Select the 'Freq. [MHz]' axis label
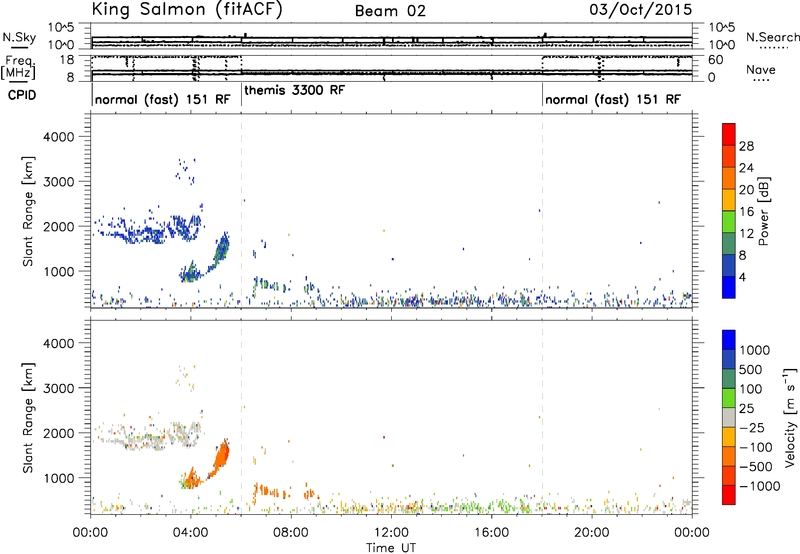Viewport: 800px width, 554px height. tap(19, 67)
